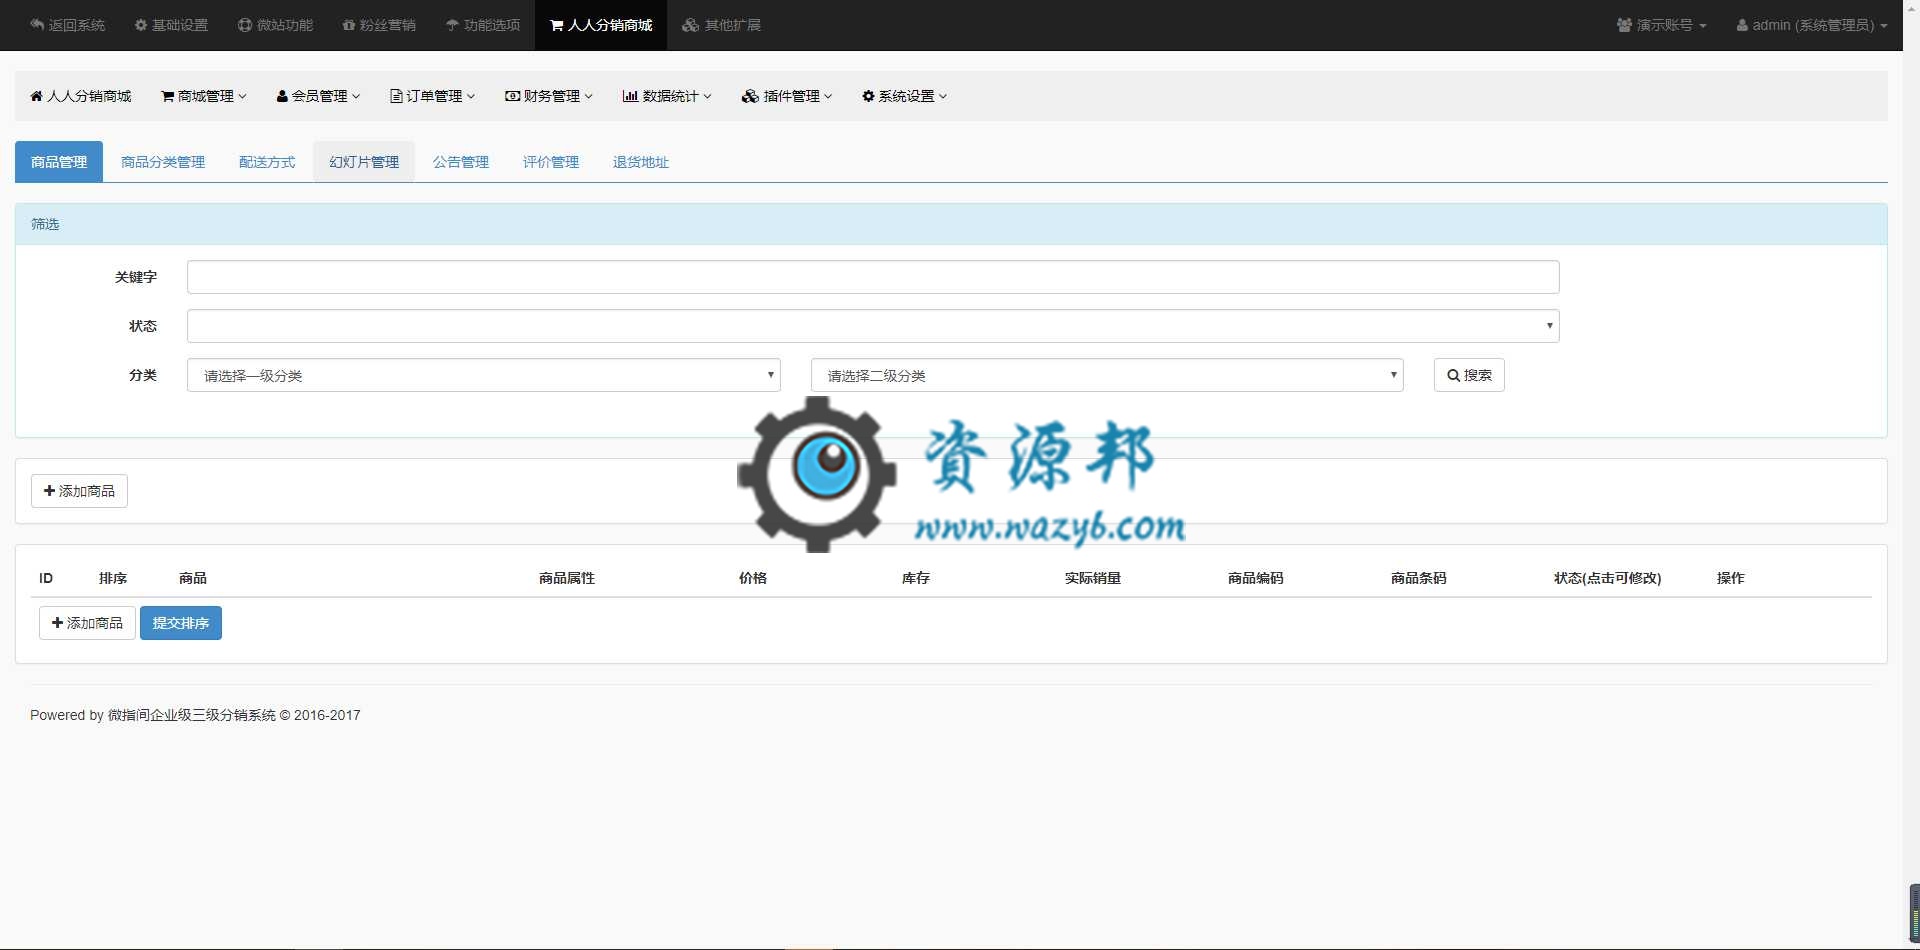The image size is (1920, 950).
Task: Open 基础设置 in the top bar
Action: tap(171, 25)
